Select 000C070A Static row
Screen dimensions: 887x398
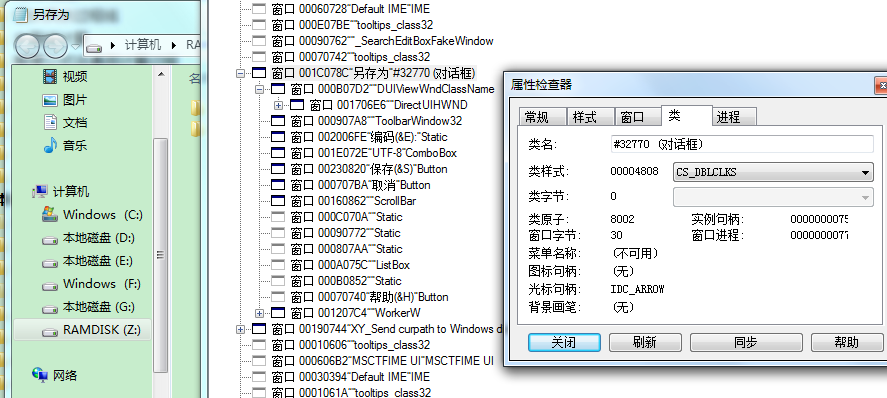coord(346,217)
